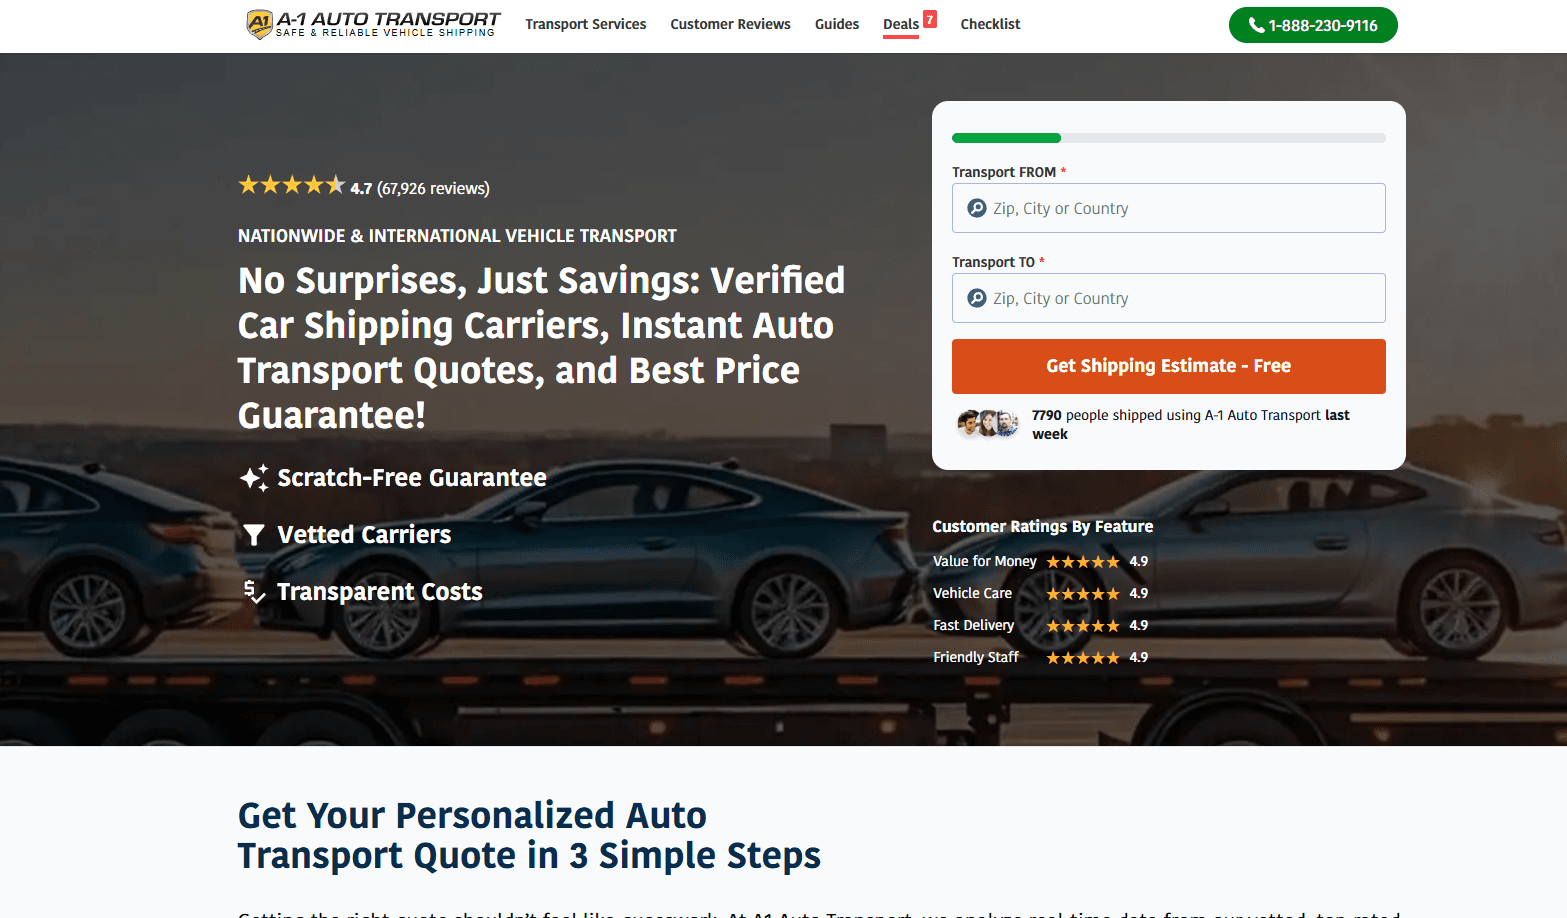Click the search icon in Transport FROM field
Viewport: 1567px width, 918px height.
pyautogui.click(x=977, y=208)
